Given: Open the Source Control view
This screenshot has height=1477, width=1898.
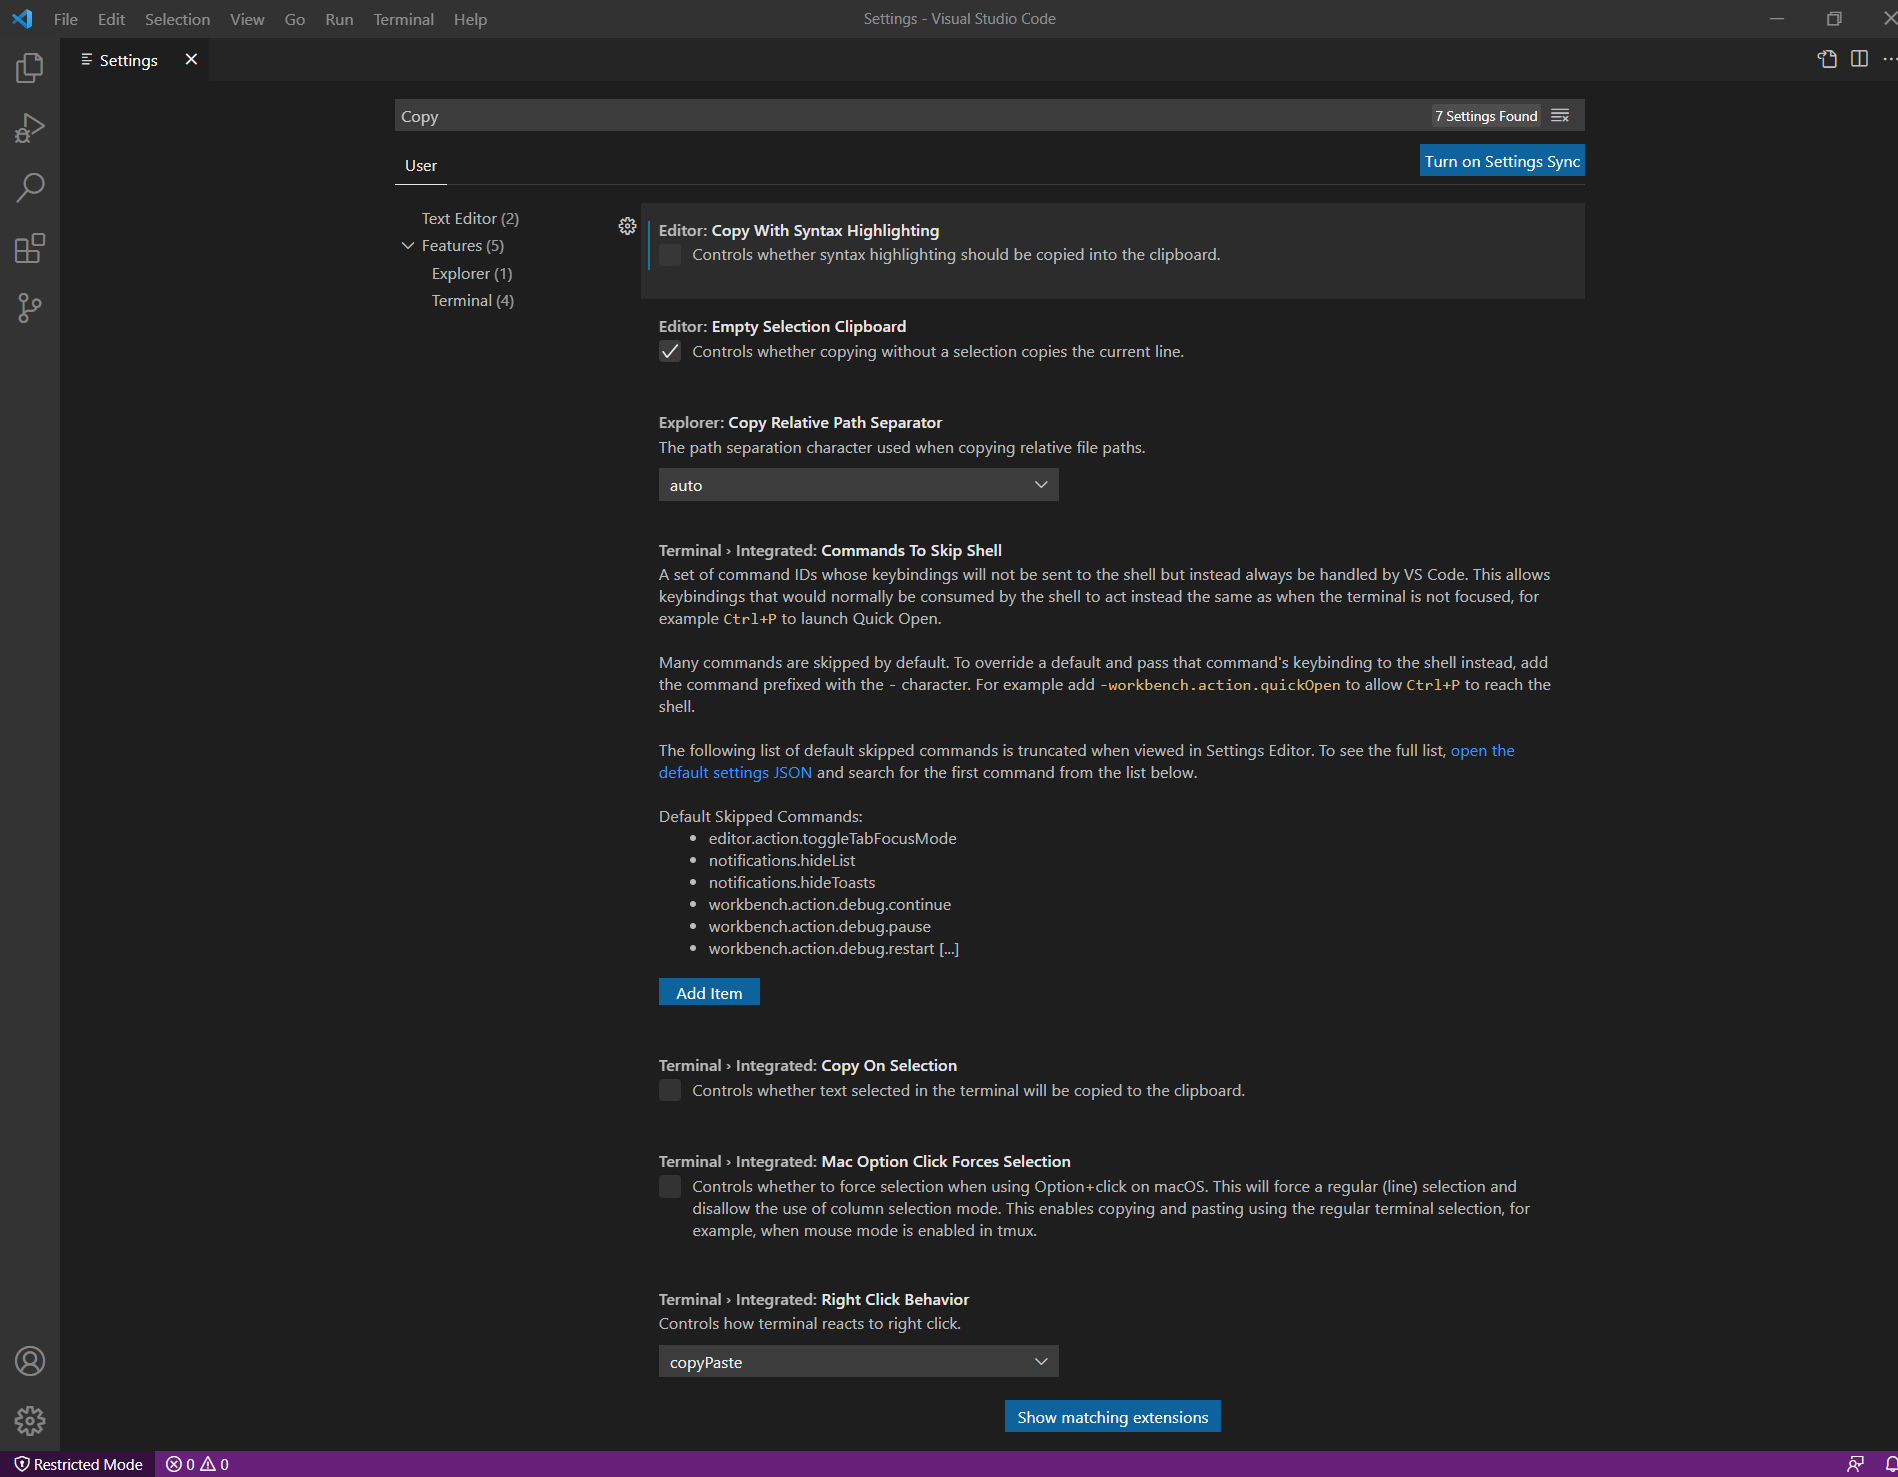Looking at the screenshot, I should [x=30, y=308].
